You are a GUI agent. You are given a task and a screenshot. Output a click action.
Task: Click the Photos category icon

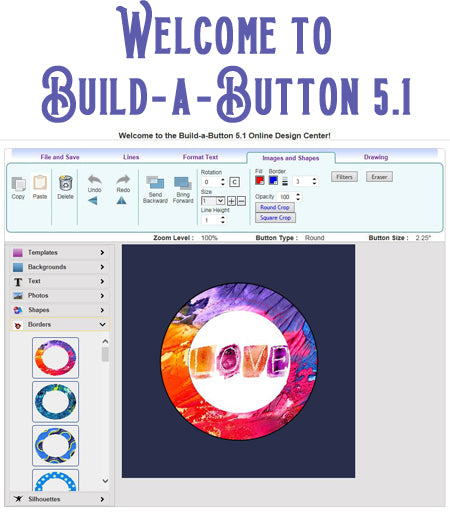click(18, 296)
